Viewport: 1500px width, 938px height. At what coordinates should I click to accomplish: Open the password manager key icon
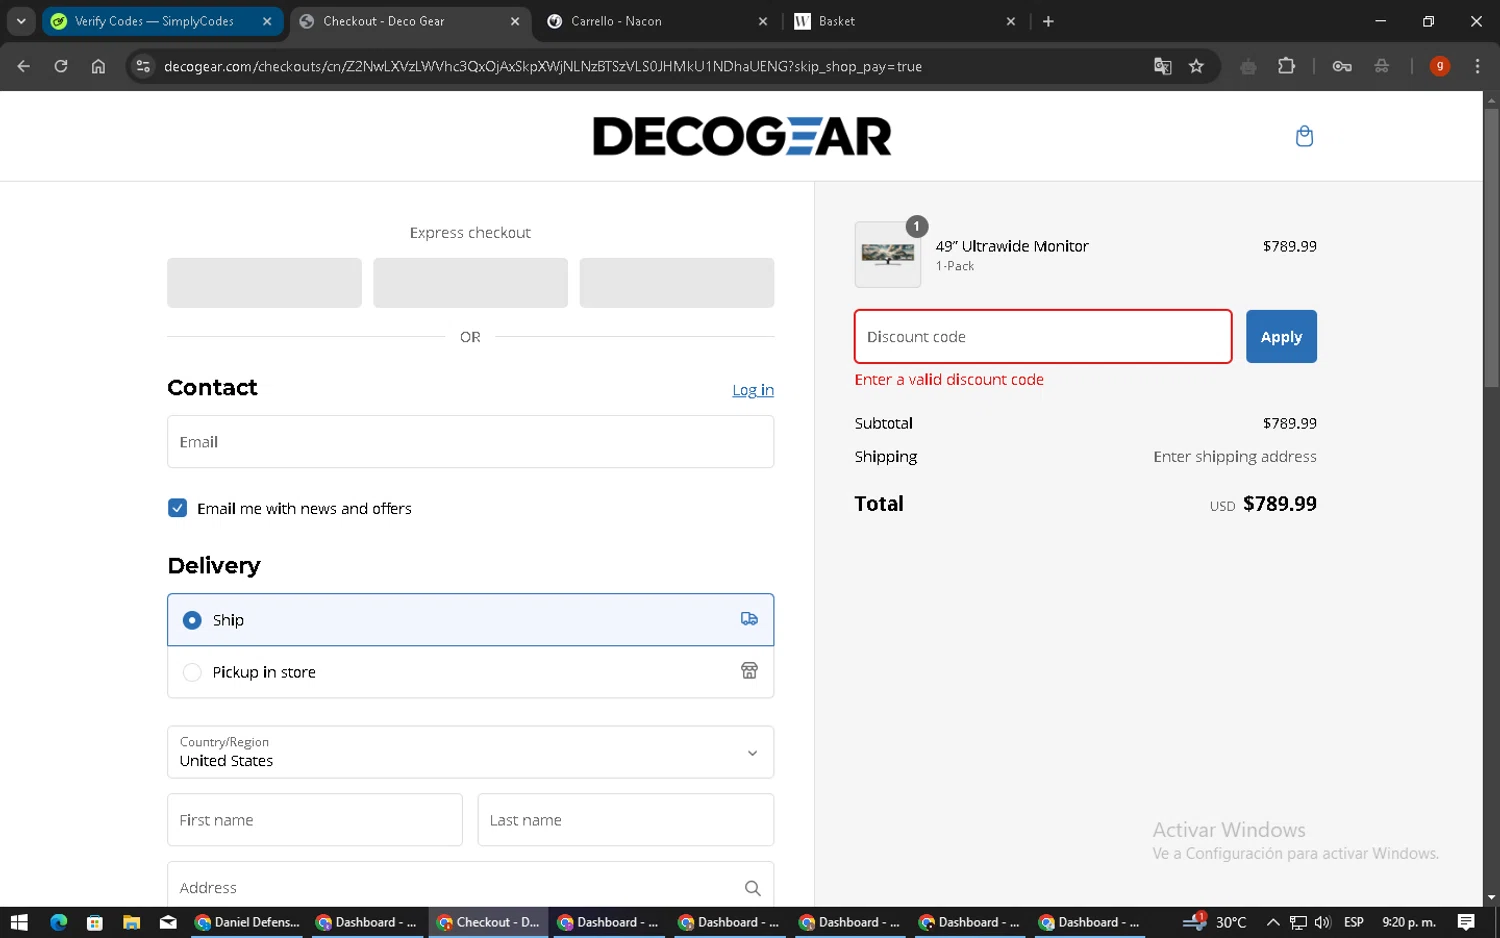point(1342,66)
